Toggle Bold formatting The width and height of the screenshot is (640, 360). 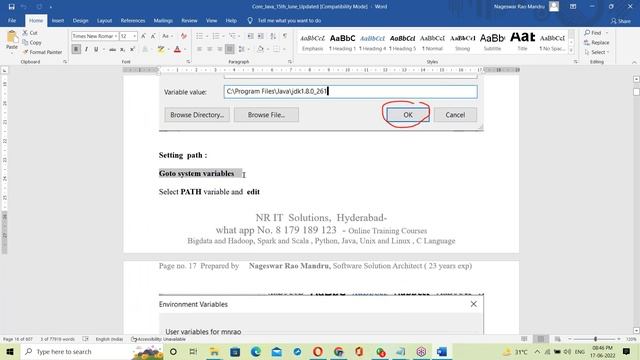[76, 49]
